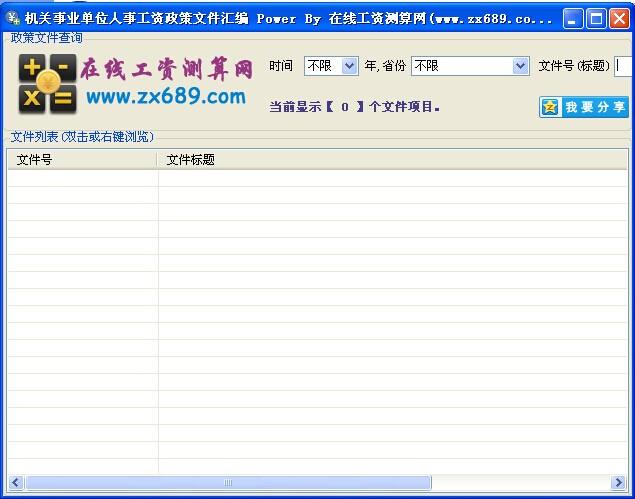This screenshot has width=635, height=499.
Task: Click the 文件列表 group label
Action: tap(82, 137)
